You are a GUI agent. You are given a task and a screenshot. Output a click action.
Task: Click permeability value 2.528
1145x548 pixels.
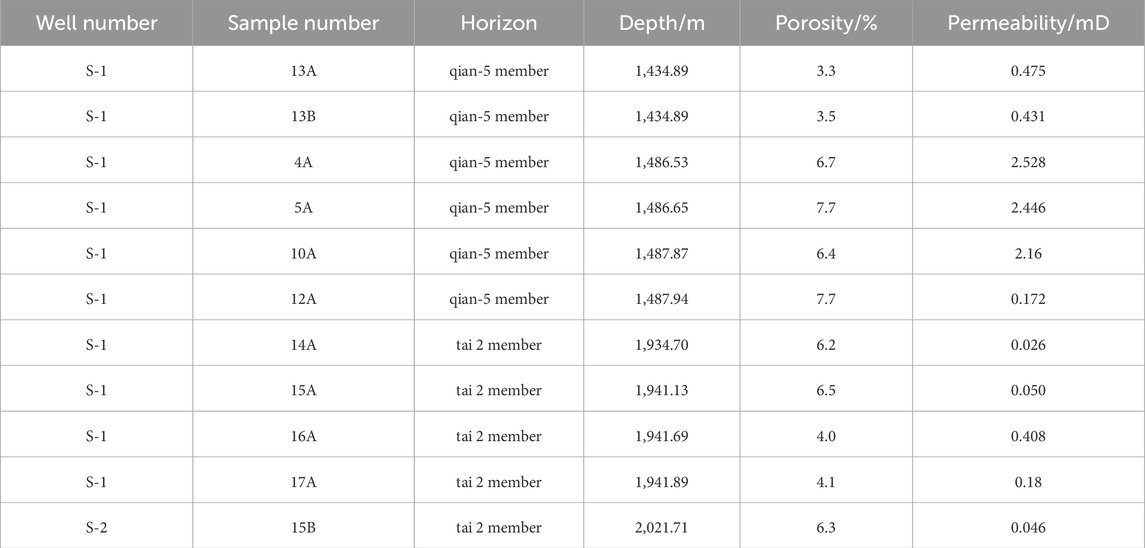[1027, 162]
